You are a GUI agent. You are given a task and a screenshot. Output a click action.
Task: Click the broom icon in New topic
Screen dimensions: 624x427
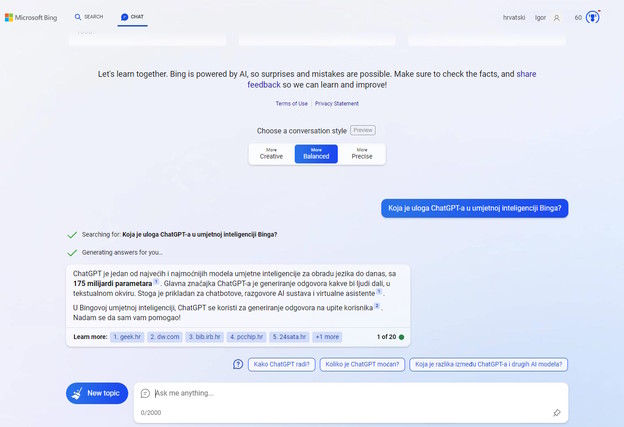point(77,393)
